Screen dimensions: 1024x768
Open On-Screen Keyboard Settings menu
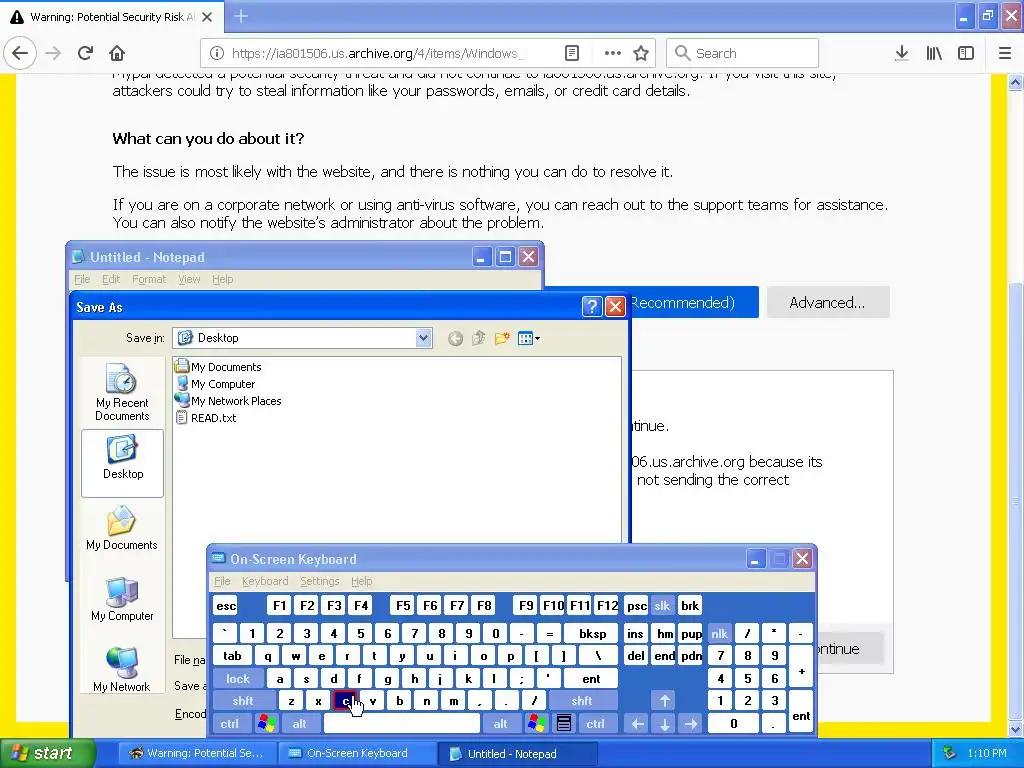(319, 581)
